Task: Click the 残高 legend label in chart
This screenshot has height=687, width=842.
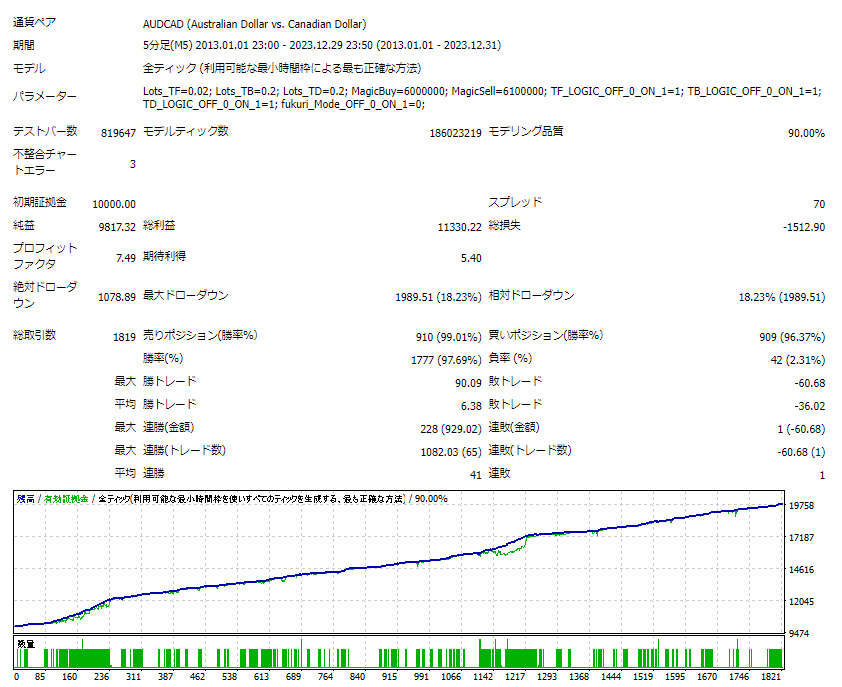Action: (25, 499)
